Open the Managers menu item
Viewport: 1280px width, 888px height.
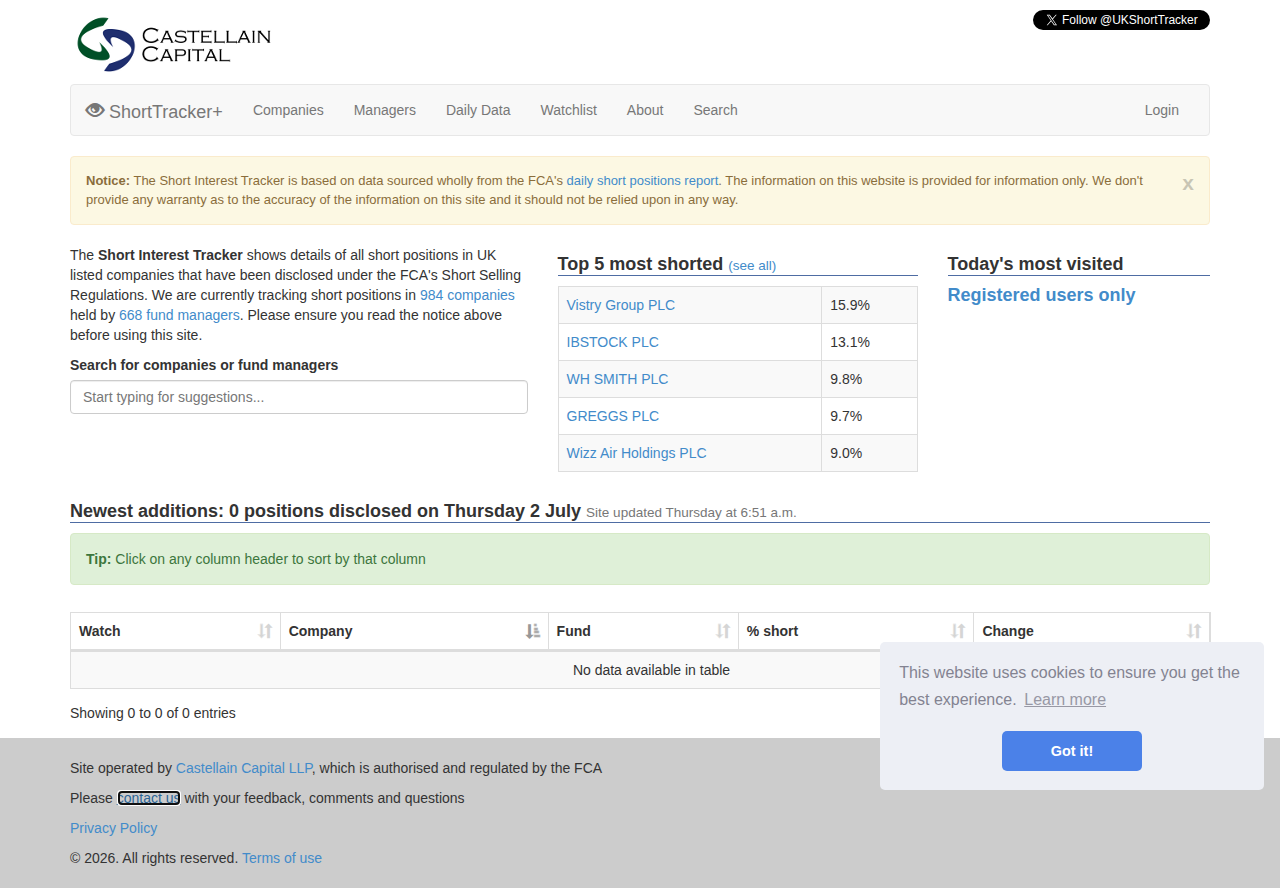[385, 110]
